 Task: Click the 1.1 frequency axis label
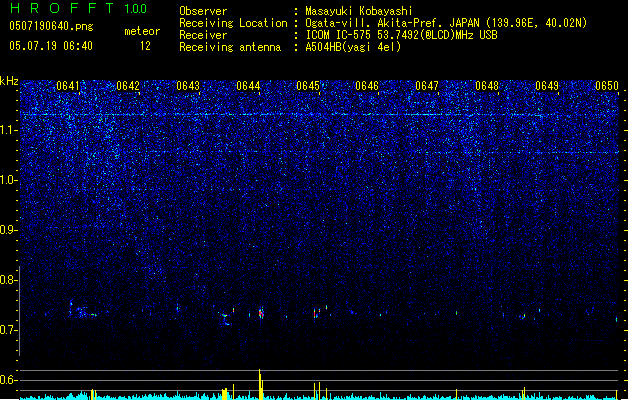tap(8, 130)
